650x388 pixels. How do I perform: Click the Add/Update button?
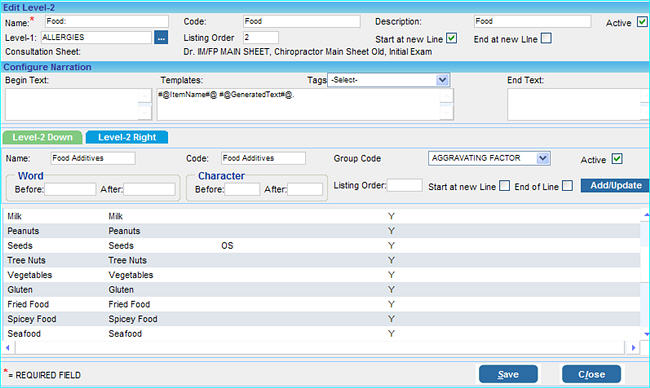[x=616, y=185]
